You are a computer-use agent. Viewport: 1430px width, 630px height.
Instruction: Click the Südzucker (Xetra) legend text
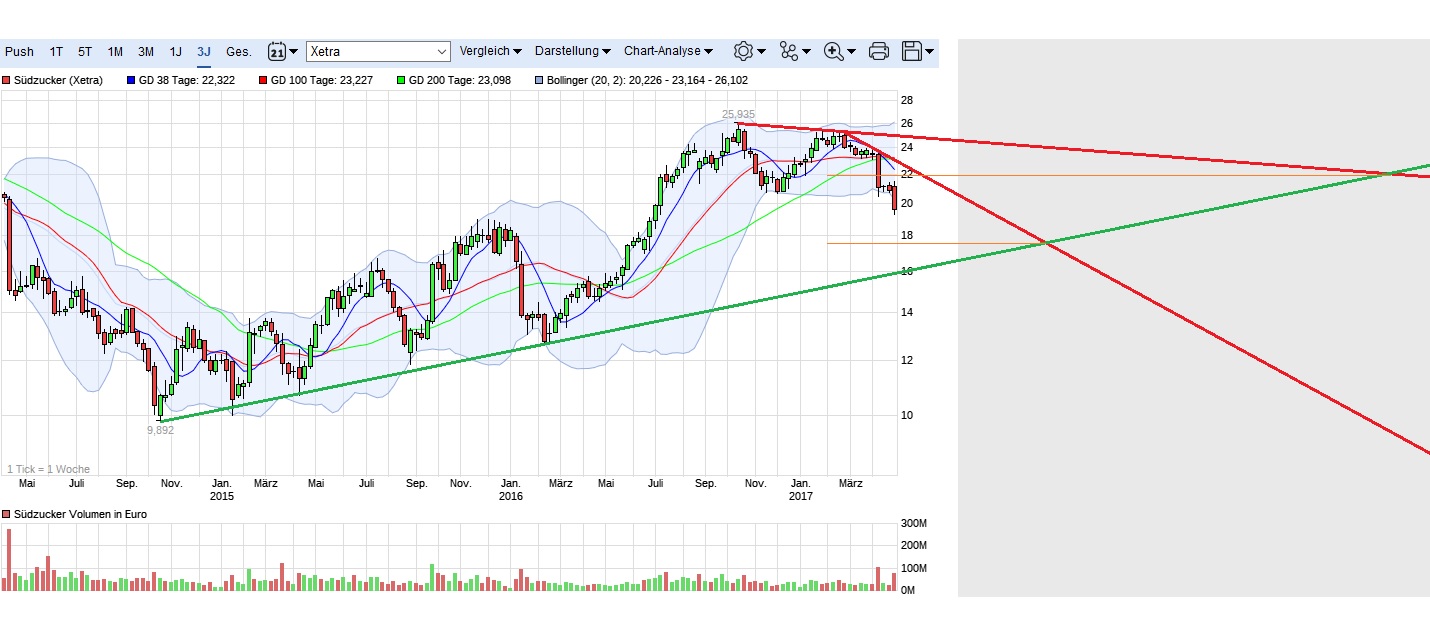(58, 80)
